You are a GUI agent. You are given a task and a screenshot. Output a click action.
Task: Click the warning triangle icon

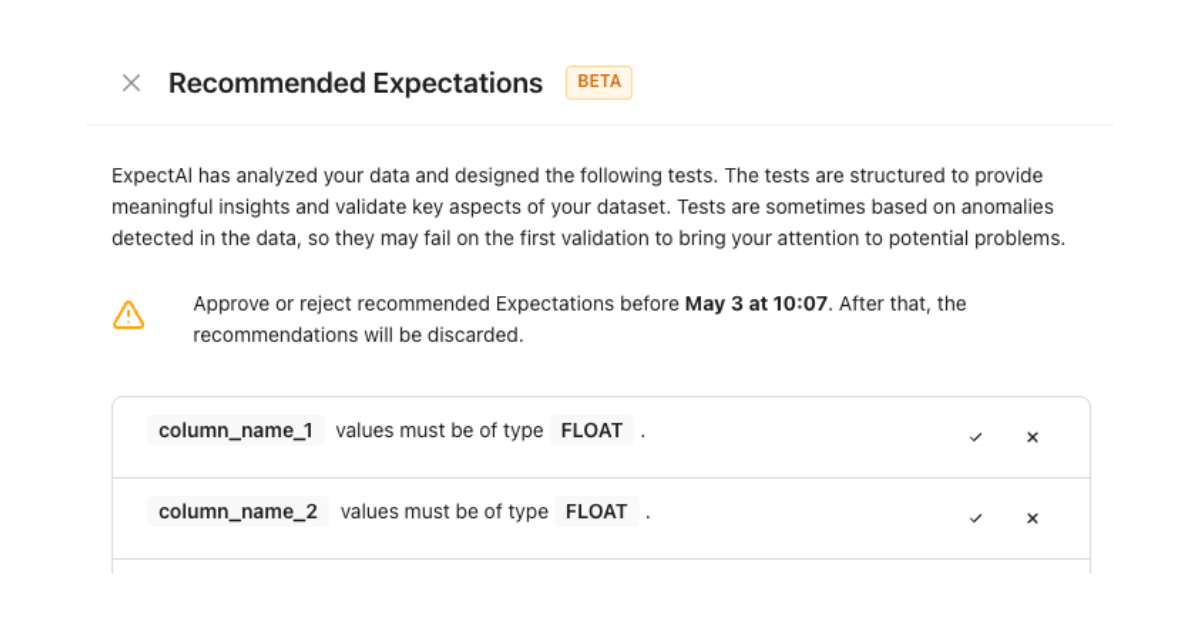point(128,315)
